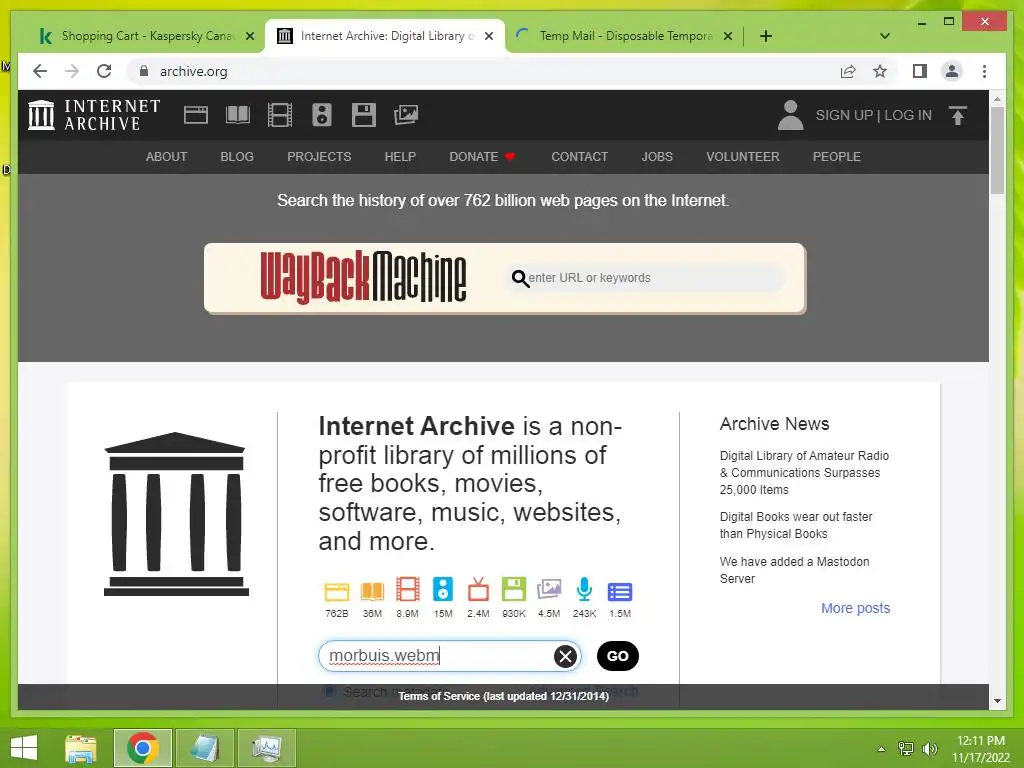Open the blue Audio collection icon labeled 15M
1024x768 pixels.
(443, 589)
